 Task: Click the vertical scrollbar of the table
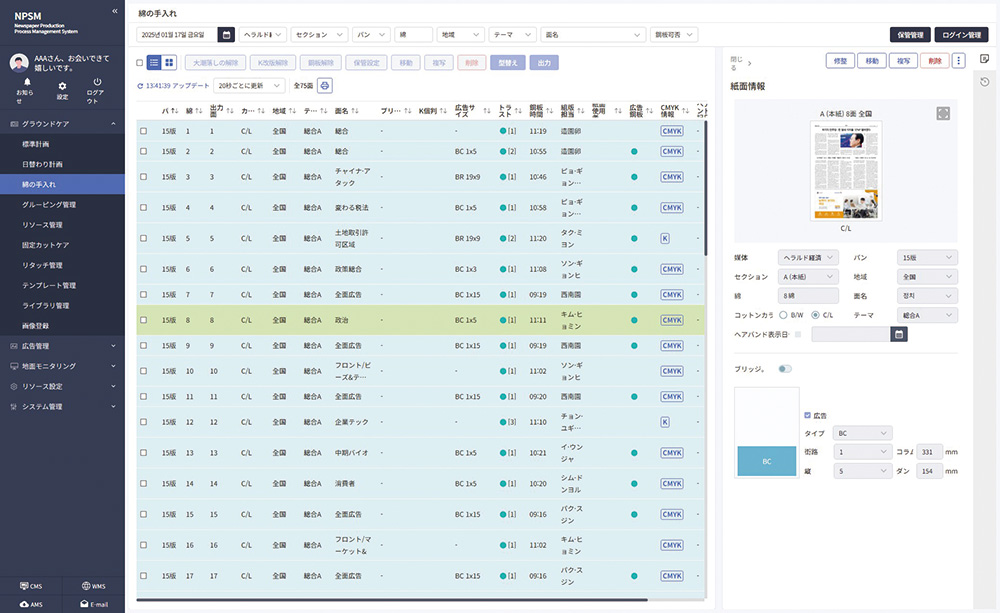(x=706, y=188)
